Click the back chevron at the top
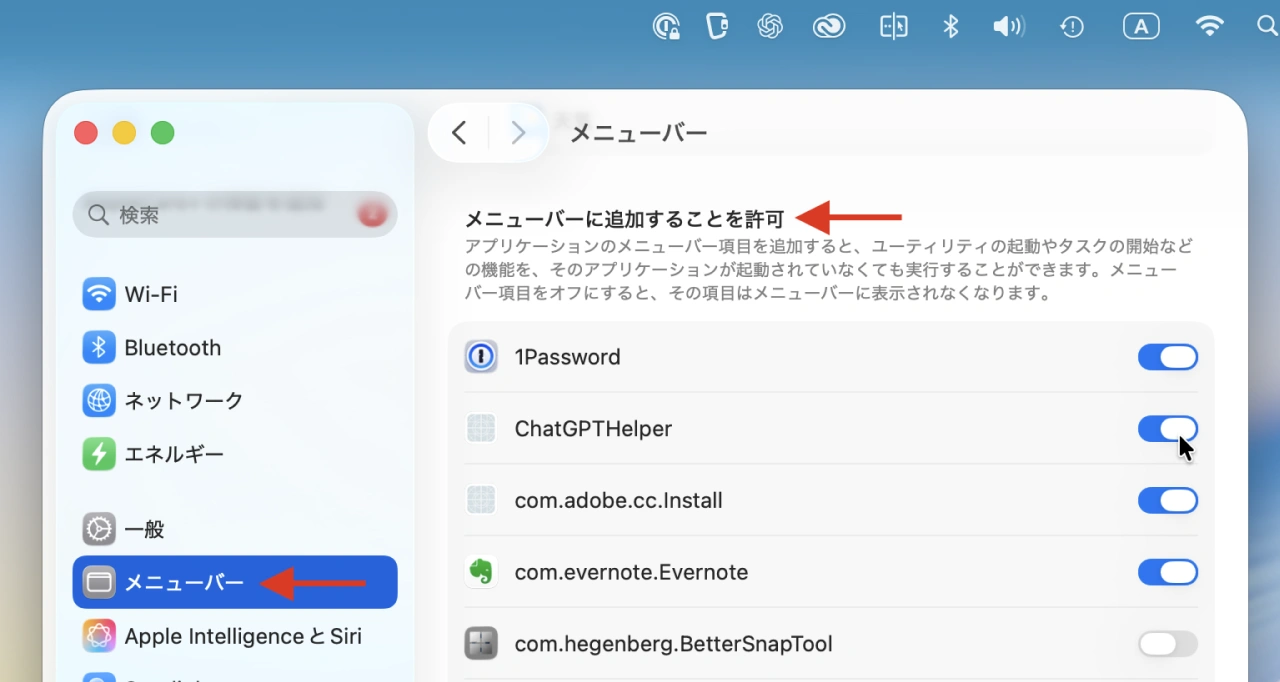This screenshot has height=682, width=1280. coord(459,132)
